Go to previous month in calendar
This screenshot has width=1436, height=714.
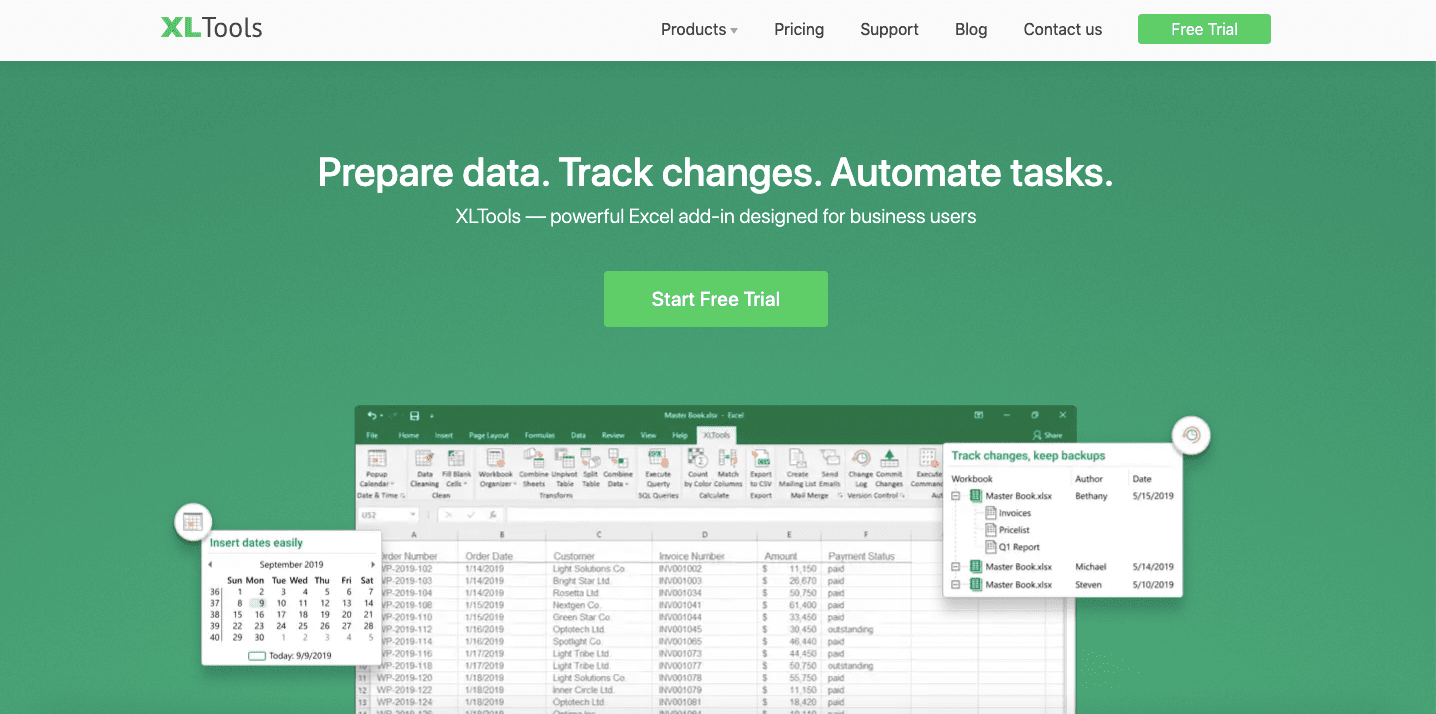210,565
